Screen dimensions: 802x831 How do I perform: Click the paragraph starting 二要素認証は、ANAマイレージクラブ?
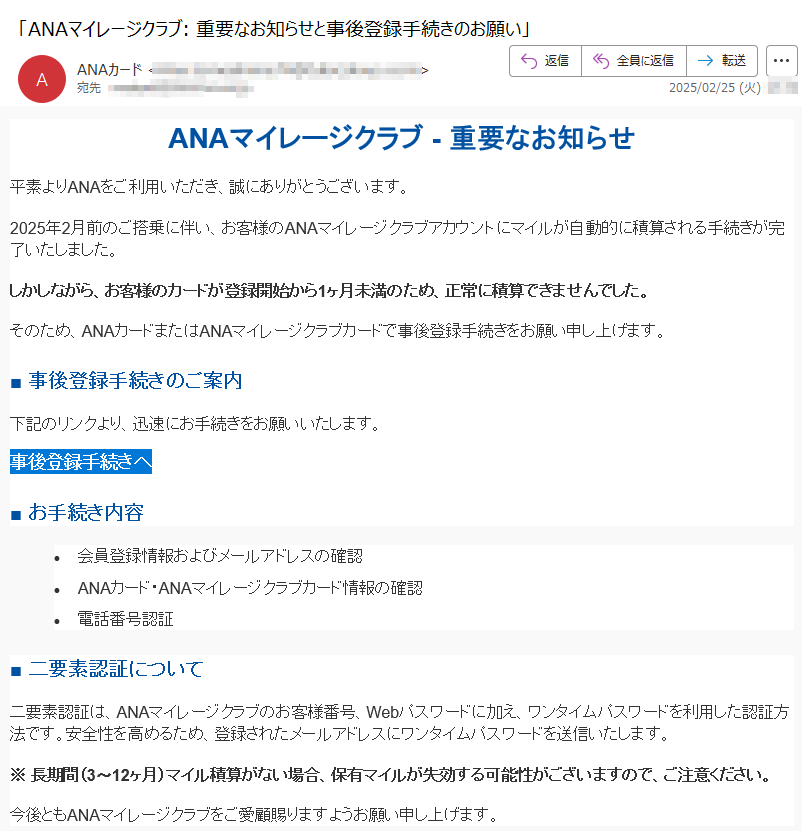click(x=400, y=722)
